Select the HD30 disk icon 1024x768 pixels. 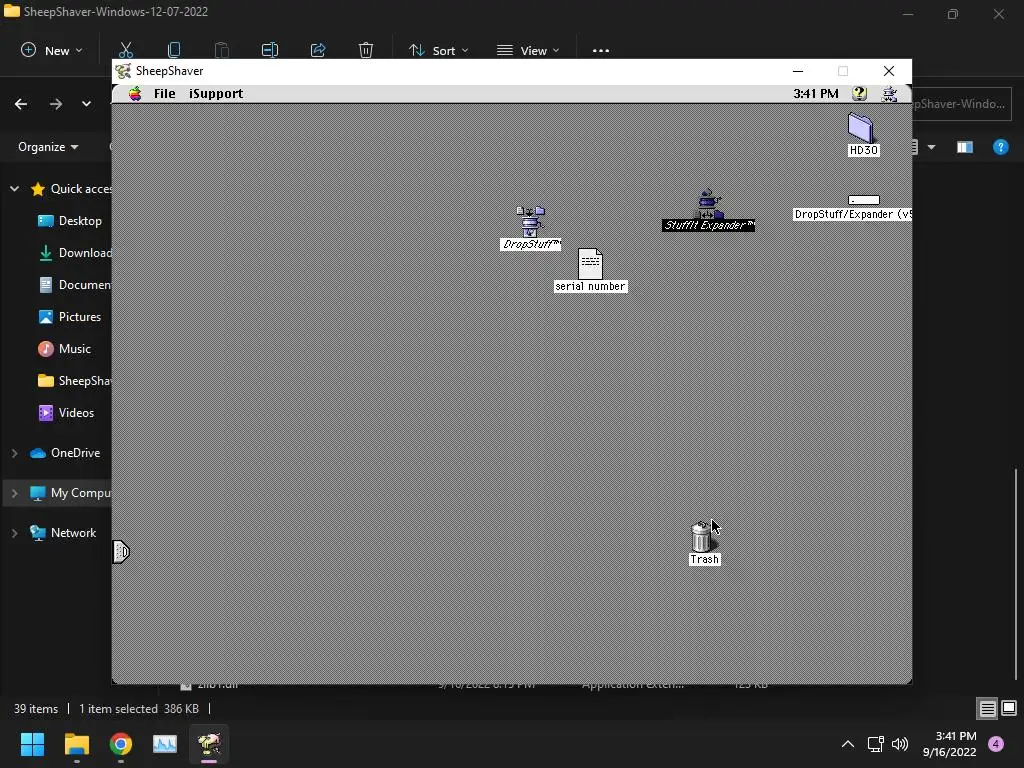(861, 127)
